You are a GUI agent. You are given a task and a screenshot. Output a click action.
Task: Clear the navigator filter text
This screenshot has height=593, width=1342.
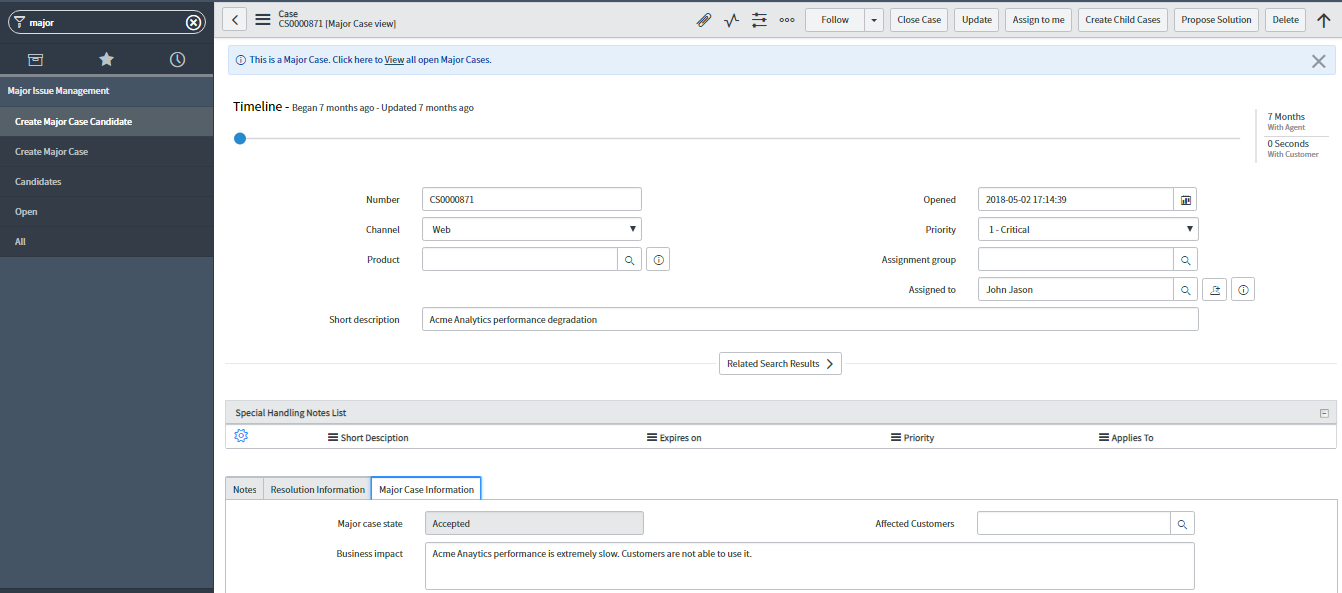(x=194, y=22)
